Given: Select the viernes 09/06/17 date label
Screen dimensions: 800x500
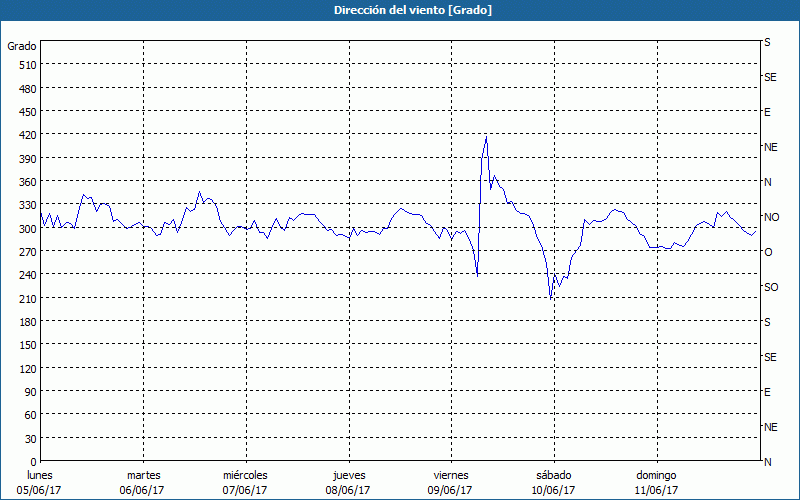Looking at the screenshot, I should click(450, 482).
